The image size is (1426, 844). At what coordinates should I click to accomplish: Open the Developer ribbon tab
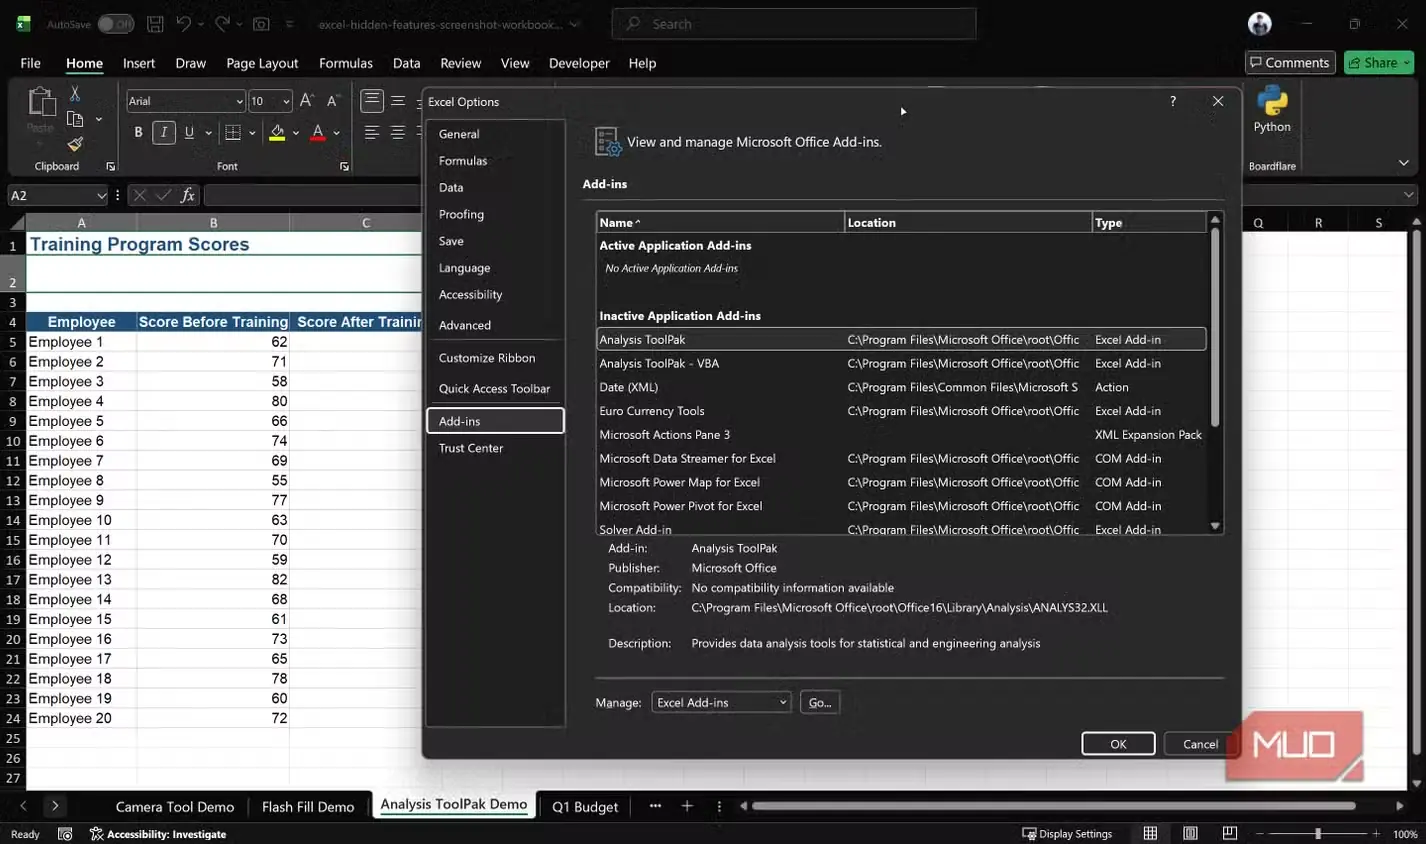click(x=579, y=63)
